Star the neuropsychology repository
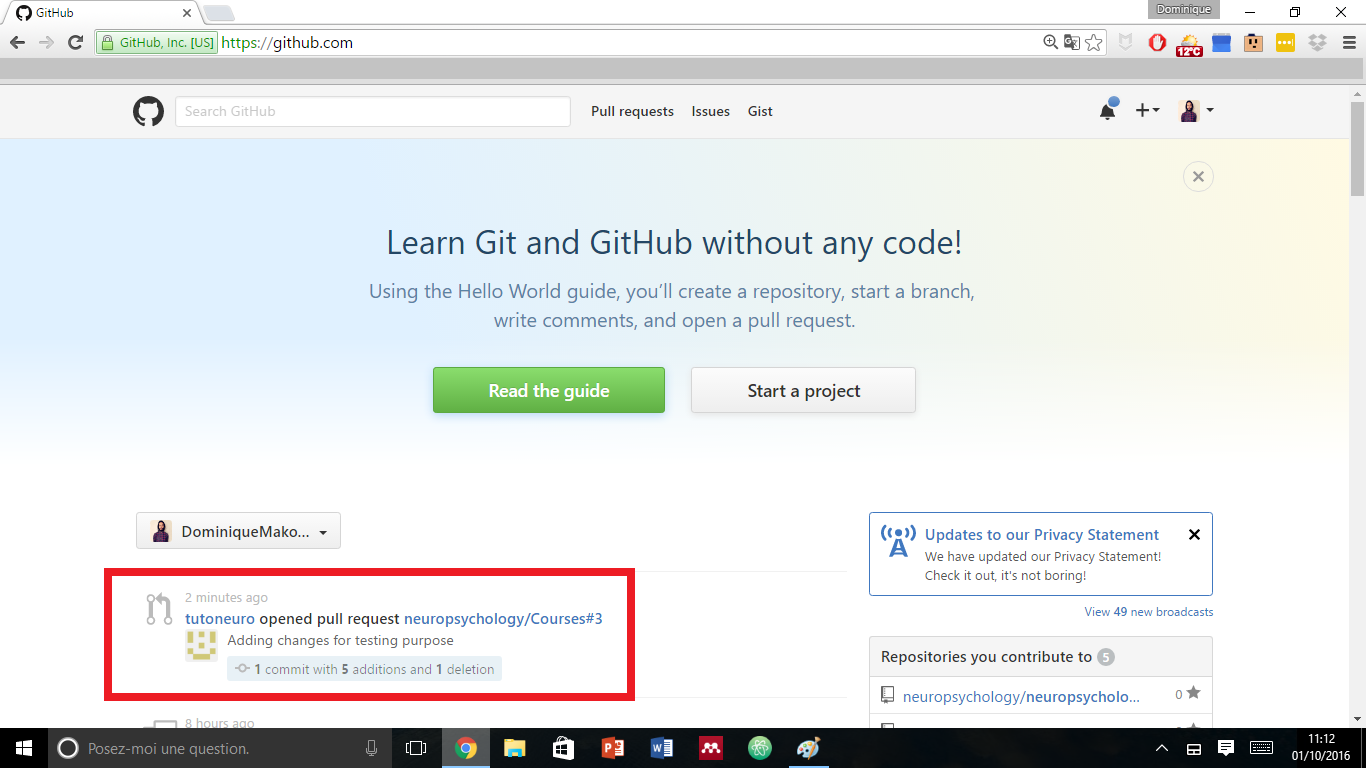Image resolution: width=1366 pixels, height=768 pixels. pyautogui.click(x=1193, y=693)
